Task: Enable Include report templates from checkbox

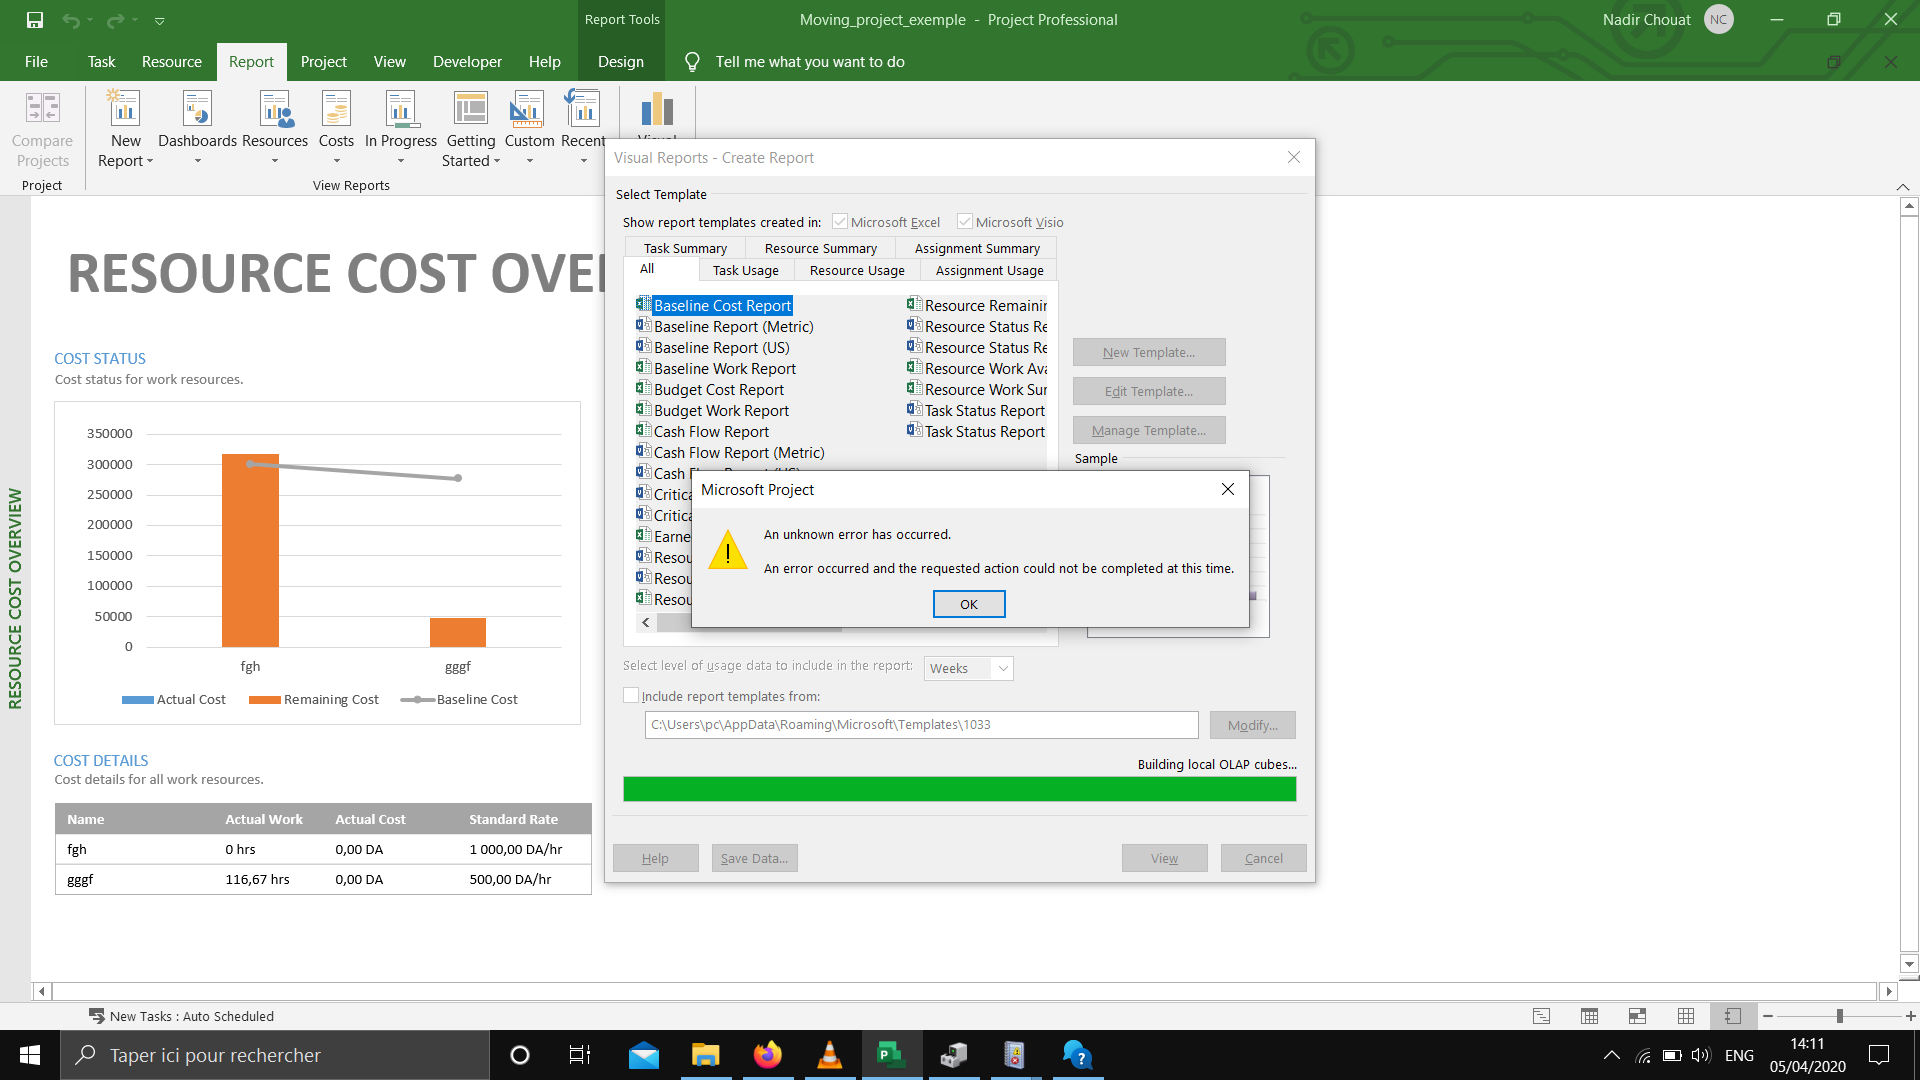Action: pyautogui.click(x=631, y=695)
